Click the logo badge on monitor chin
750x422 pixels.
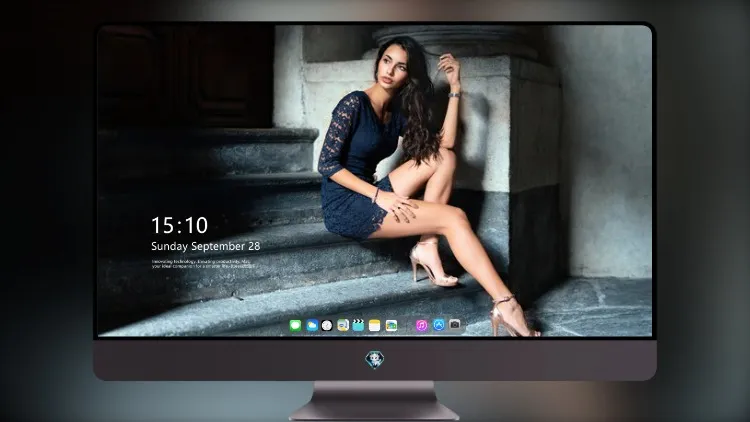click(375, 360)
